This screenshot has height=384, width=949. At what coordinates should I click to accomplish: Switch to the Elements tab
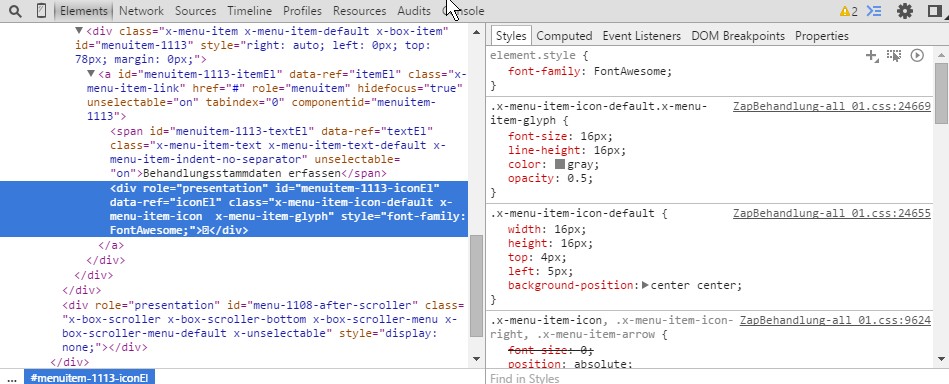[x=84, y=11]
